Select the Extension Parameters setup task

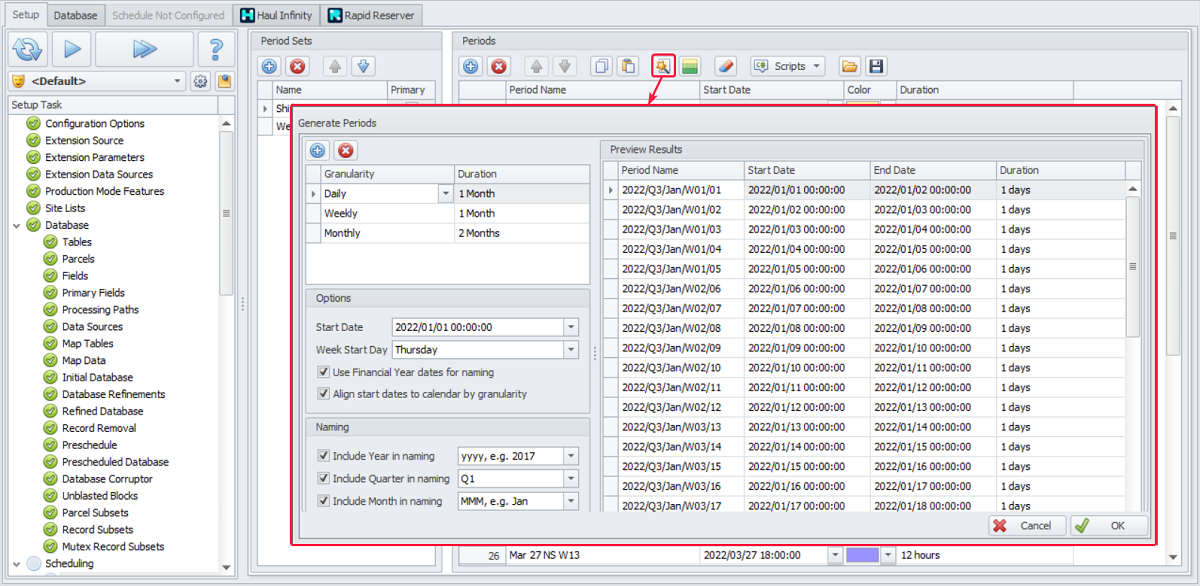pos(95,157)
